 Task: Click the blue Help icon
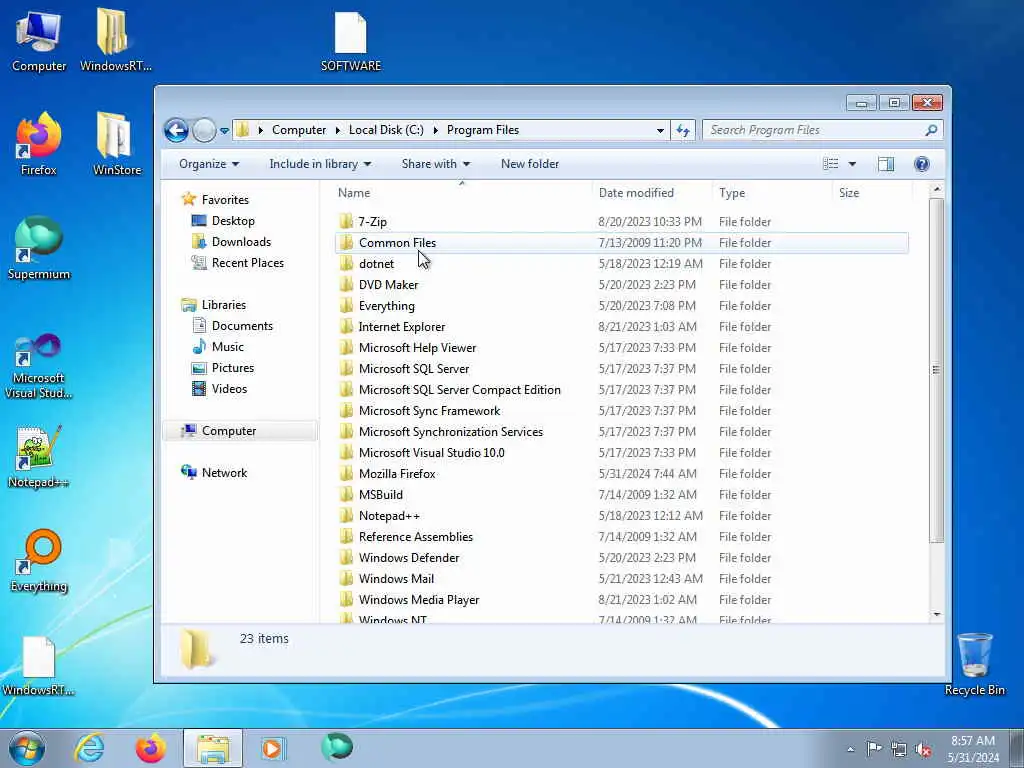click(921, 164)
